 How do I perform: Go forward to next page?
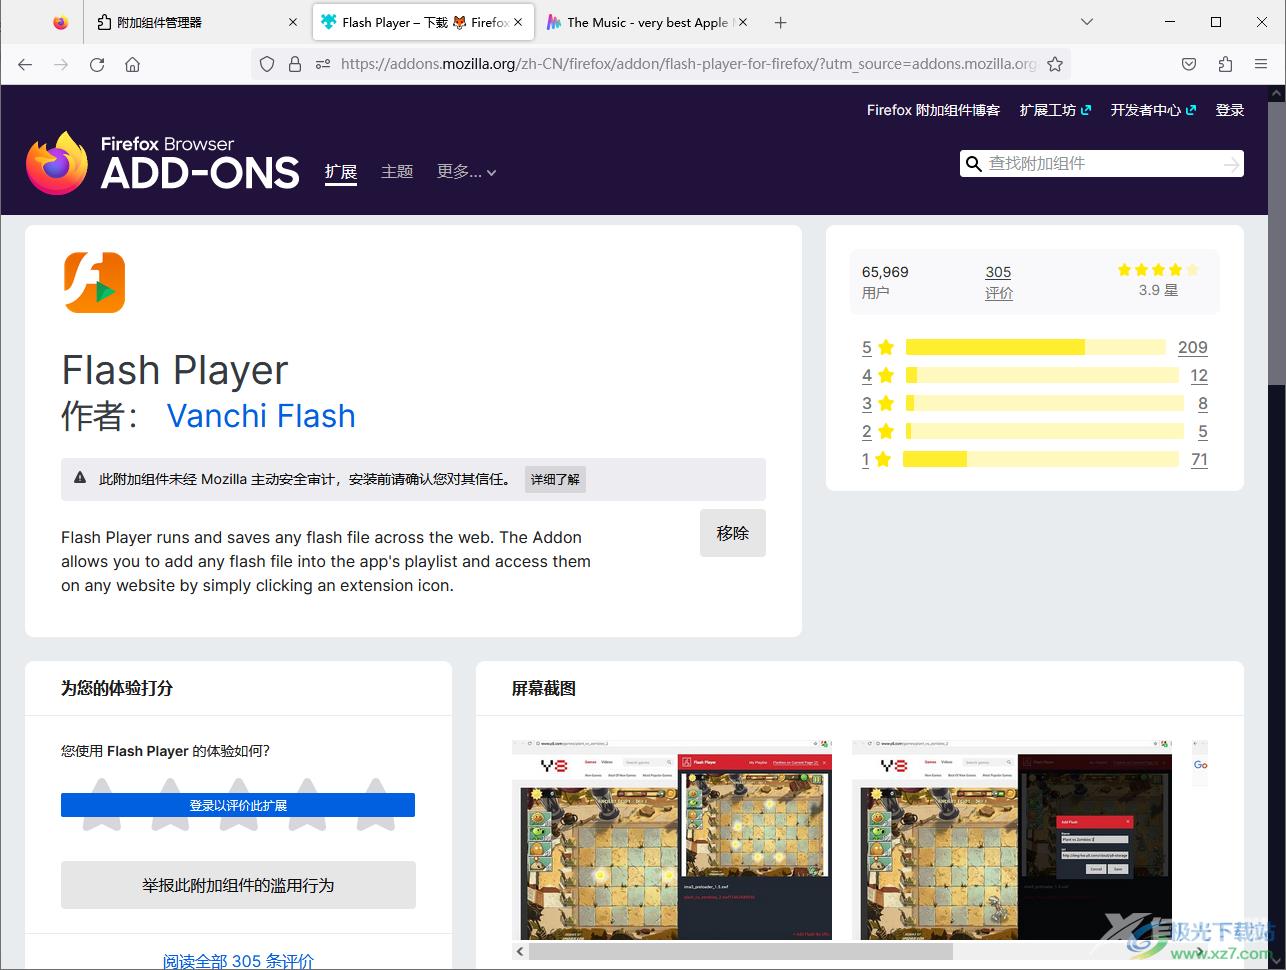[x=61, y=64]
